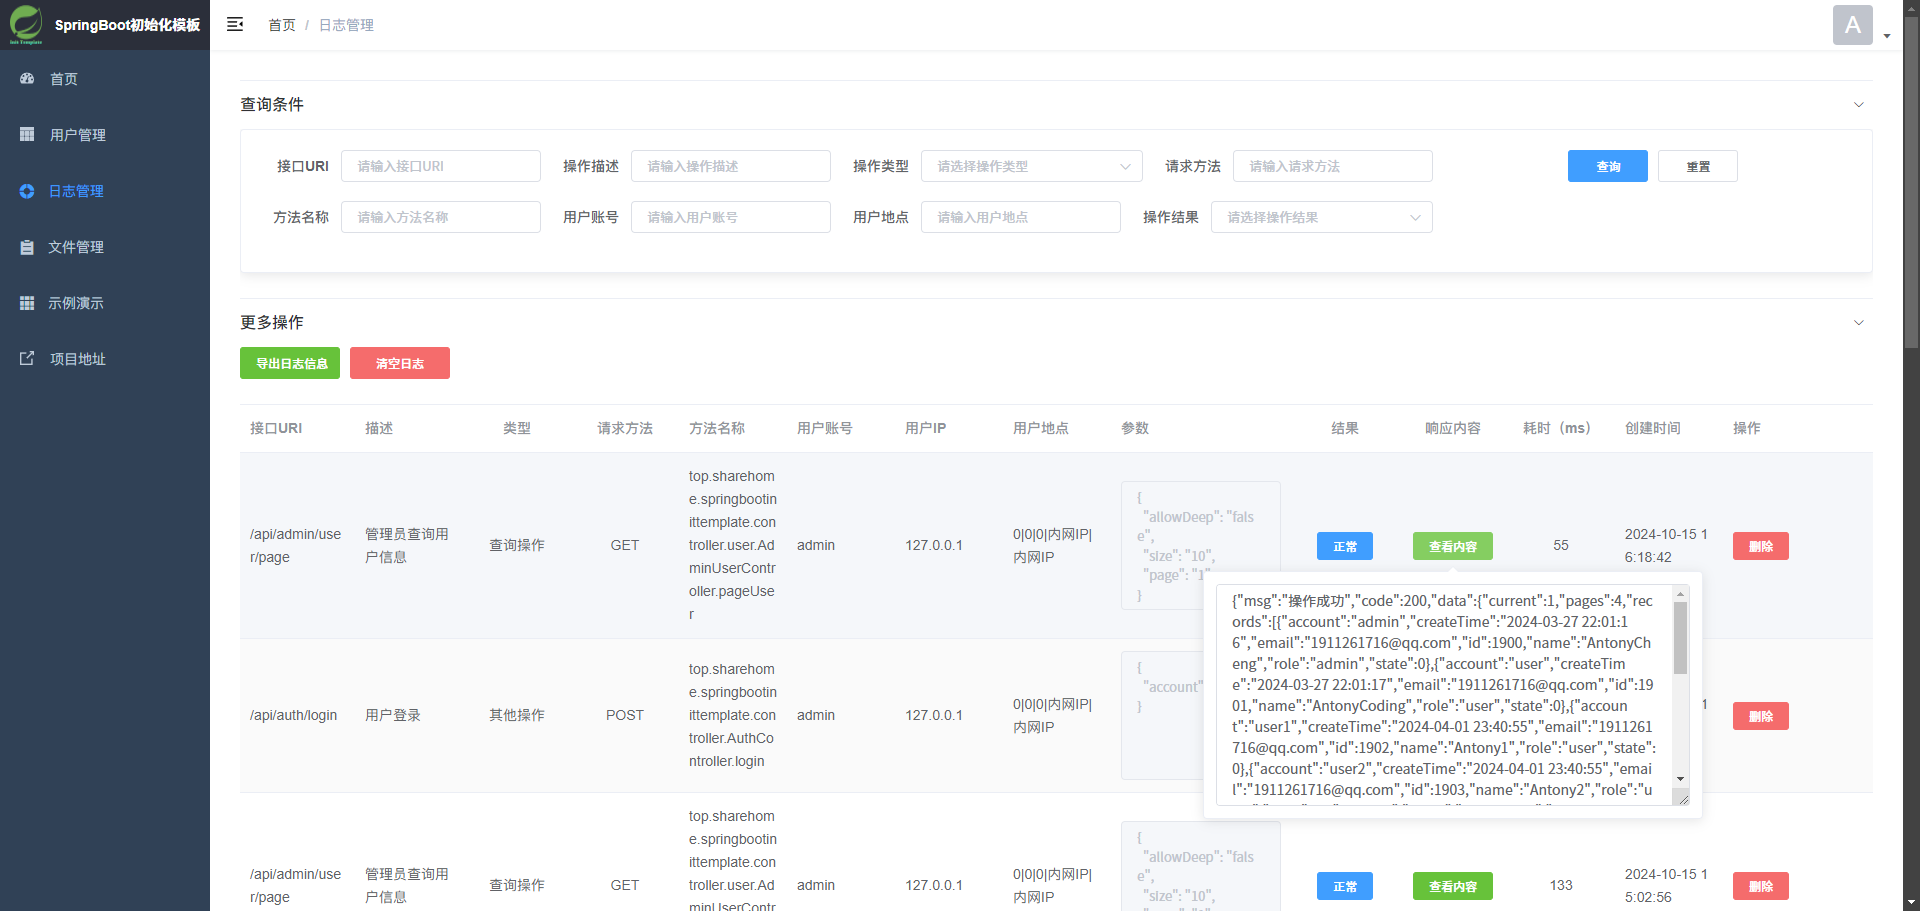Click the popover scrollbar up arrow
Screen dimensions: 1920x911
1680,594
